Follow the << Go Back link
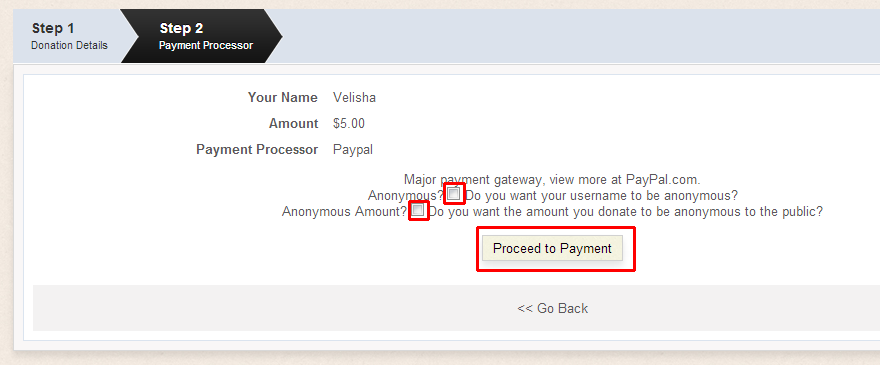 (x=552, y=308)
